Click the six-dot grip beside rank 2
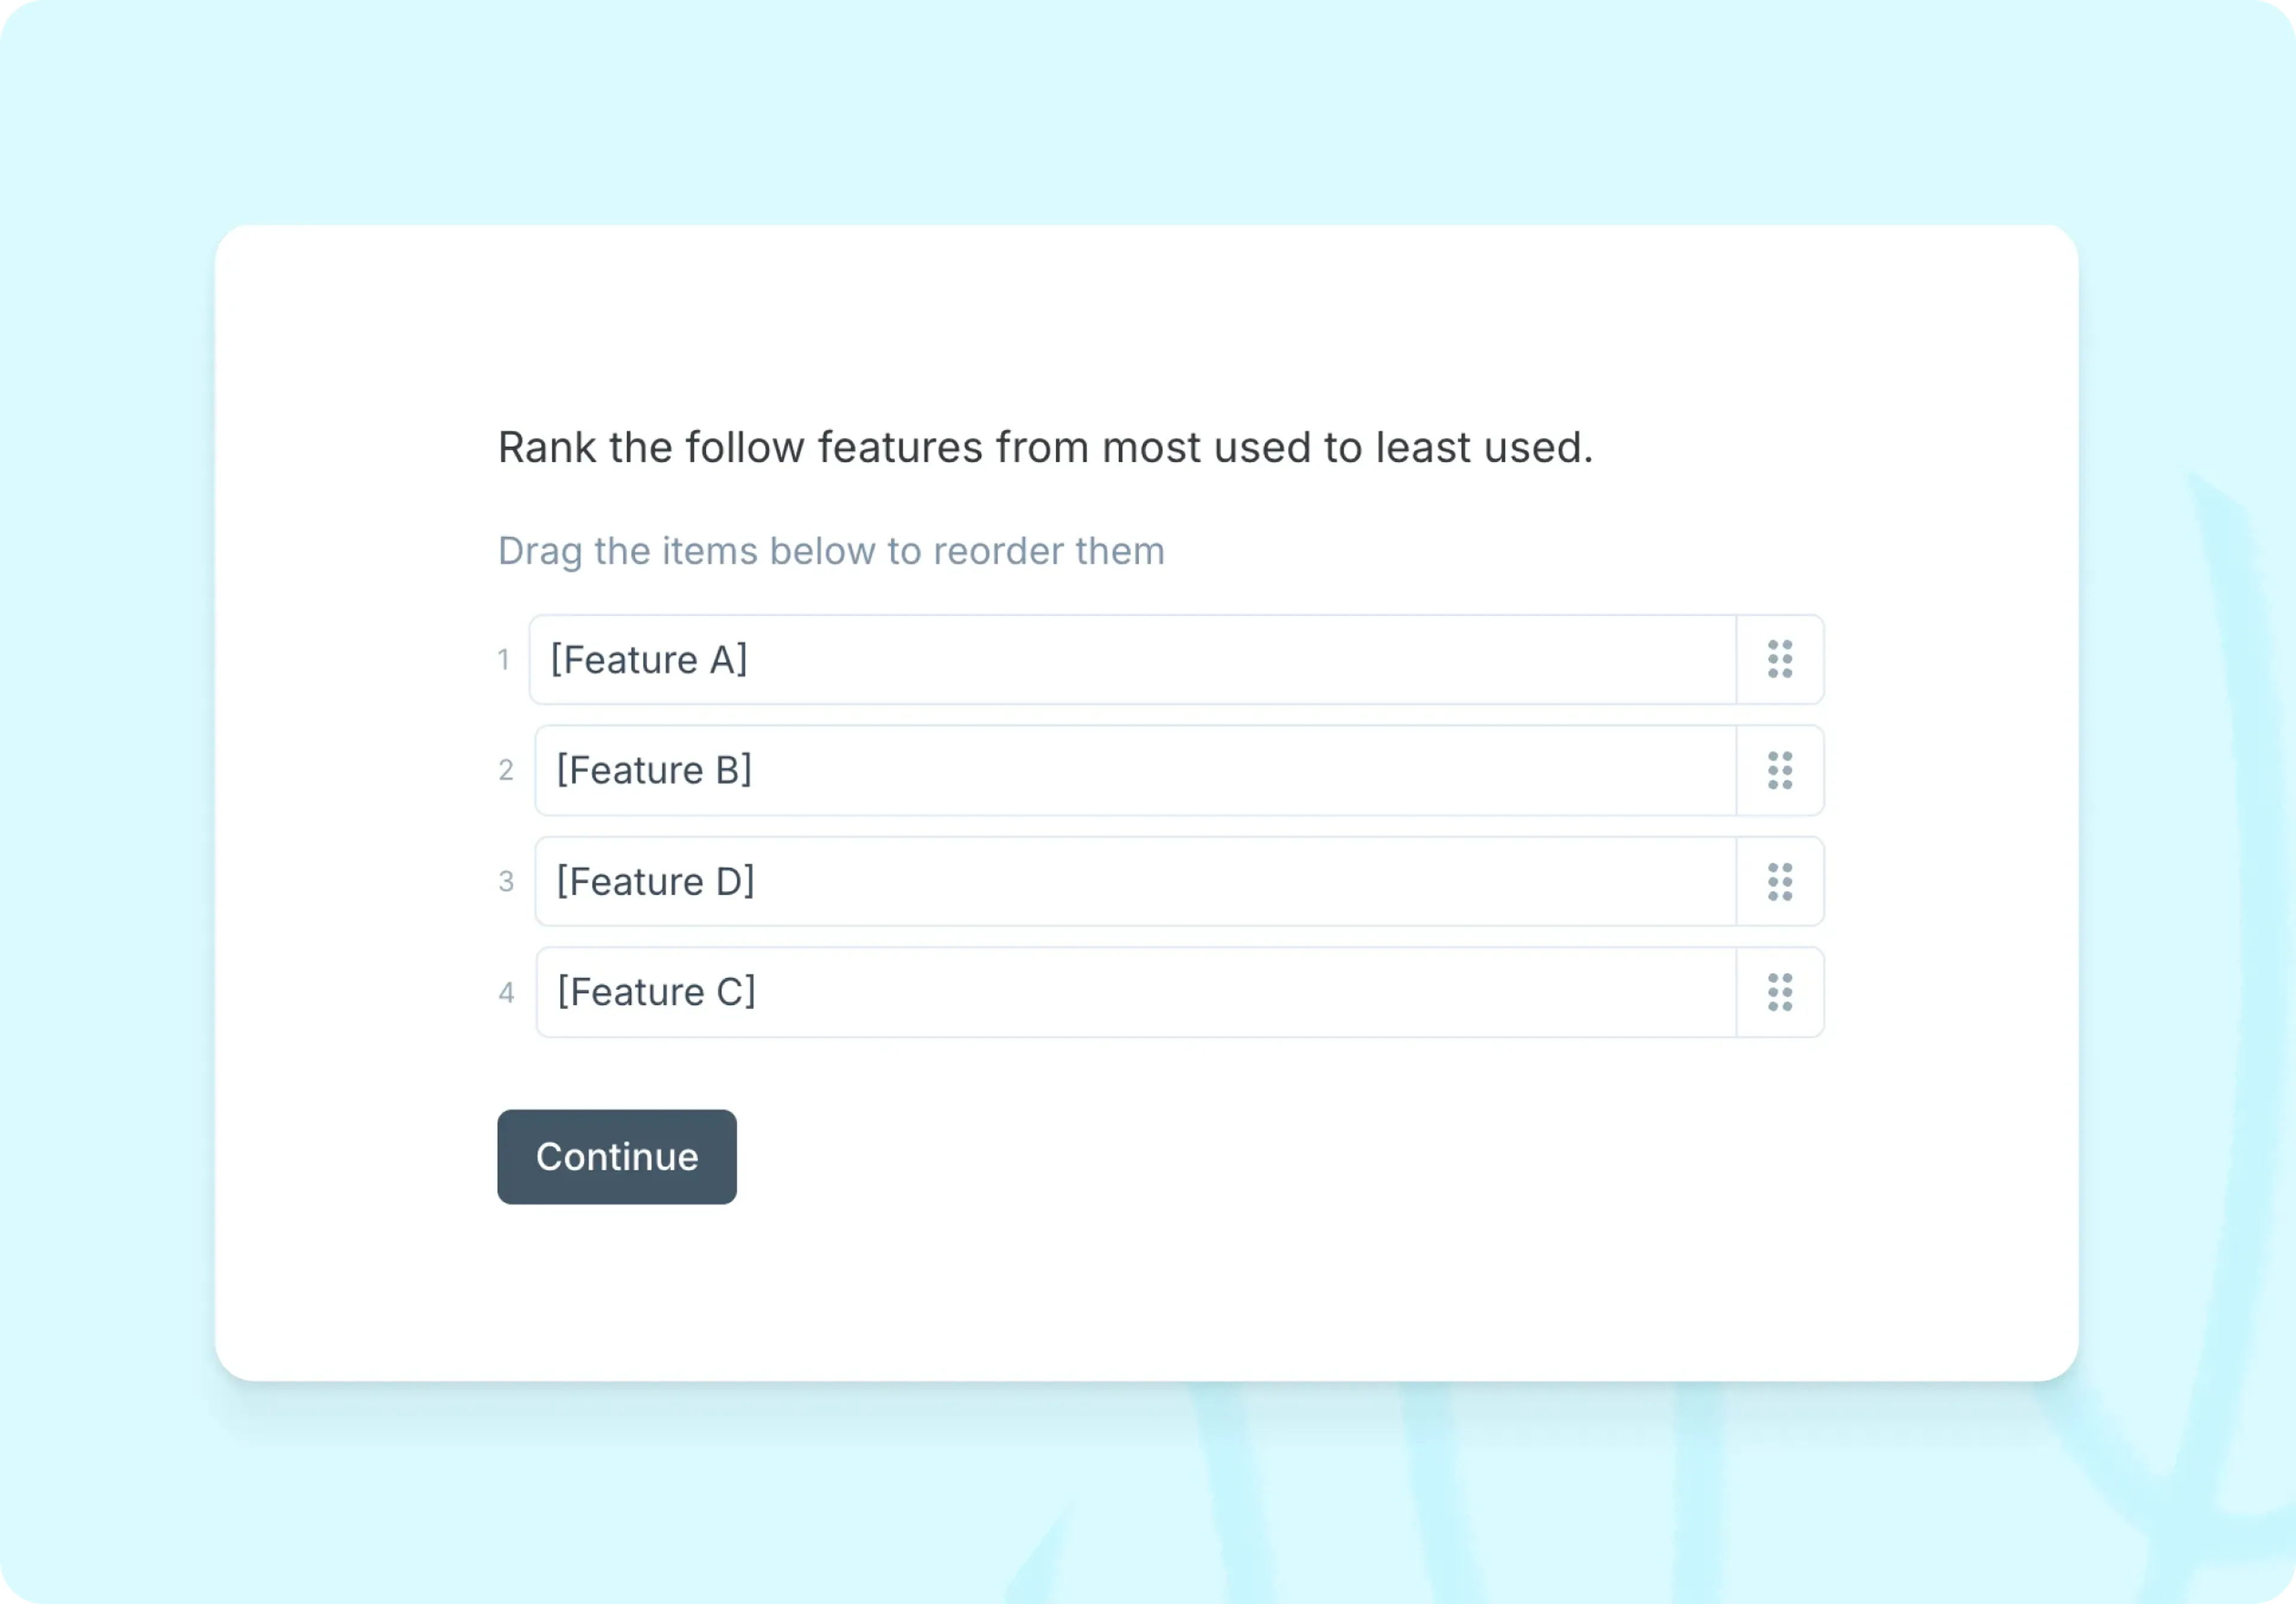Viewport: 2296px width, 1604px height. click(x=1779, y=771)
